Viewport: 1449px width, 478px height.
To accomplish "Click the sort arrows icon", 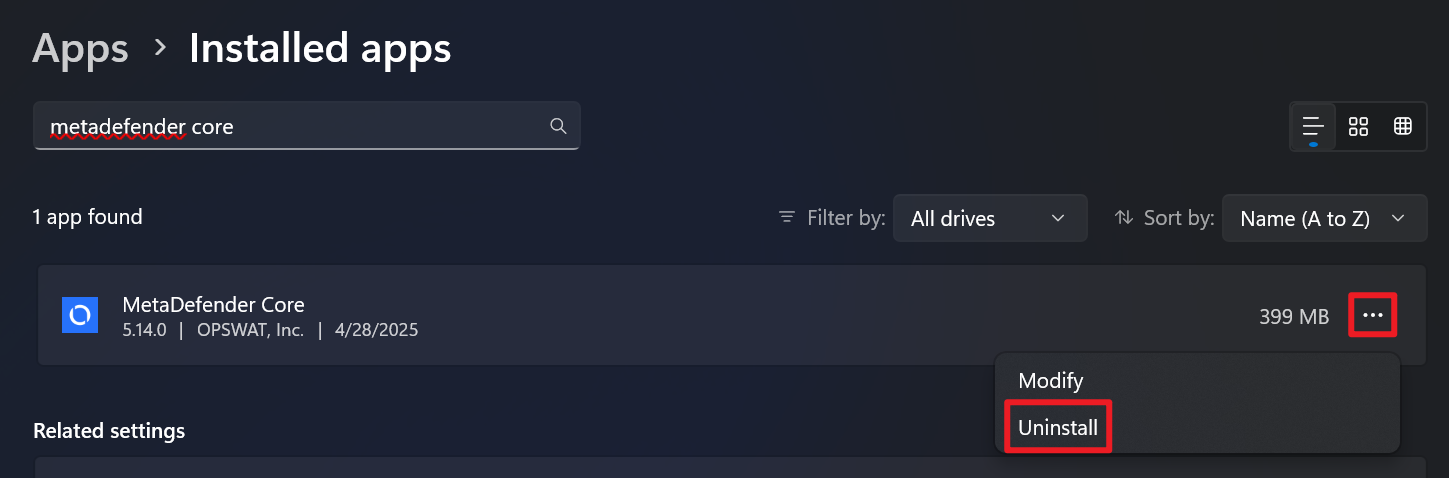I will (x=1123, y=217).
